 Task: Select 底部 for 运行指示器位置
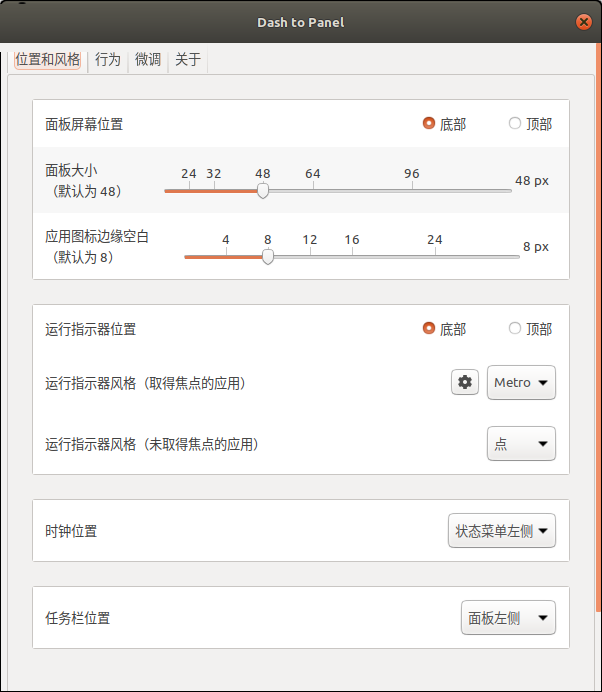pos(429,328)
